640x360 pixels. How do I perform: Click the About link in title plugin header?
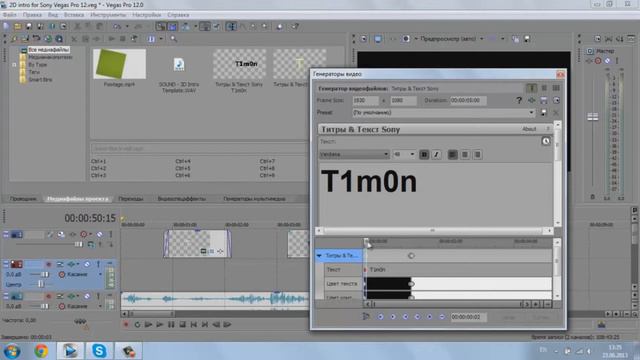[x=529, y=129]
